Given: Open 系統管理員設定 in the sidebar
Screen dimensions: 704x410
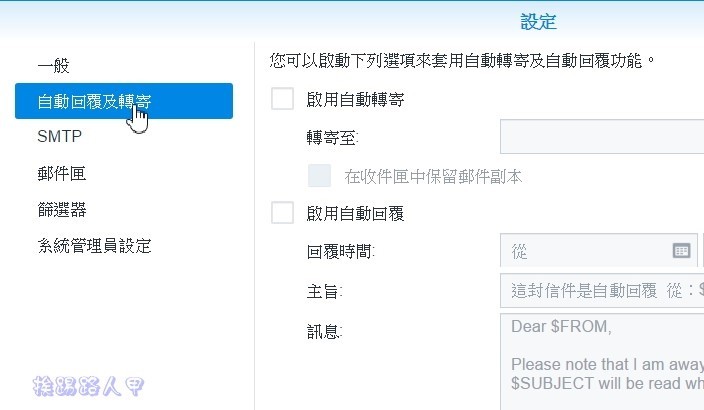Looking at the screenshot, I should 94,245.
